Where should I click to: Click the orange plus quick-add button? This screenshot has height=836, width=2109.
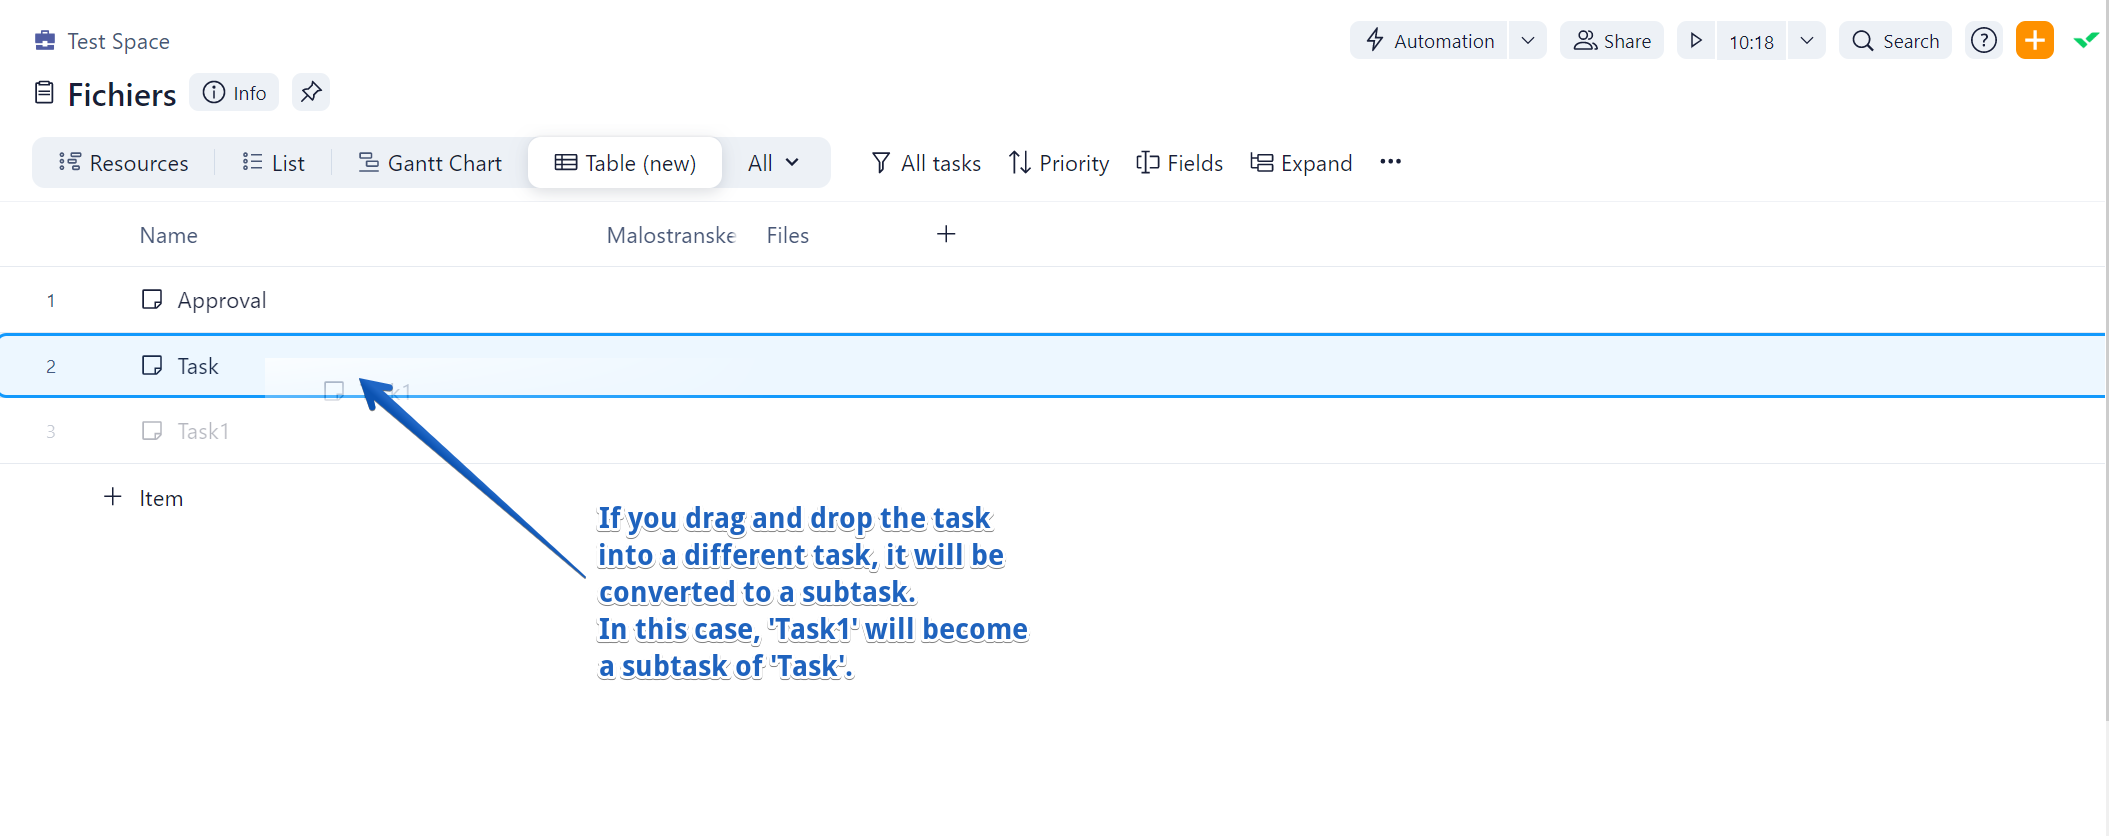2034,41
